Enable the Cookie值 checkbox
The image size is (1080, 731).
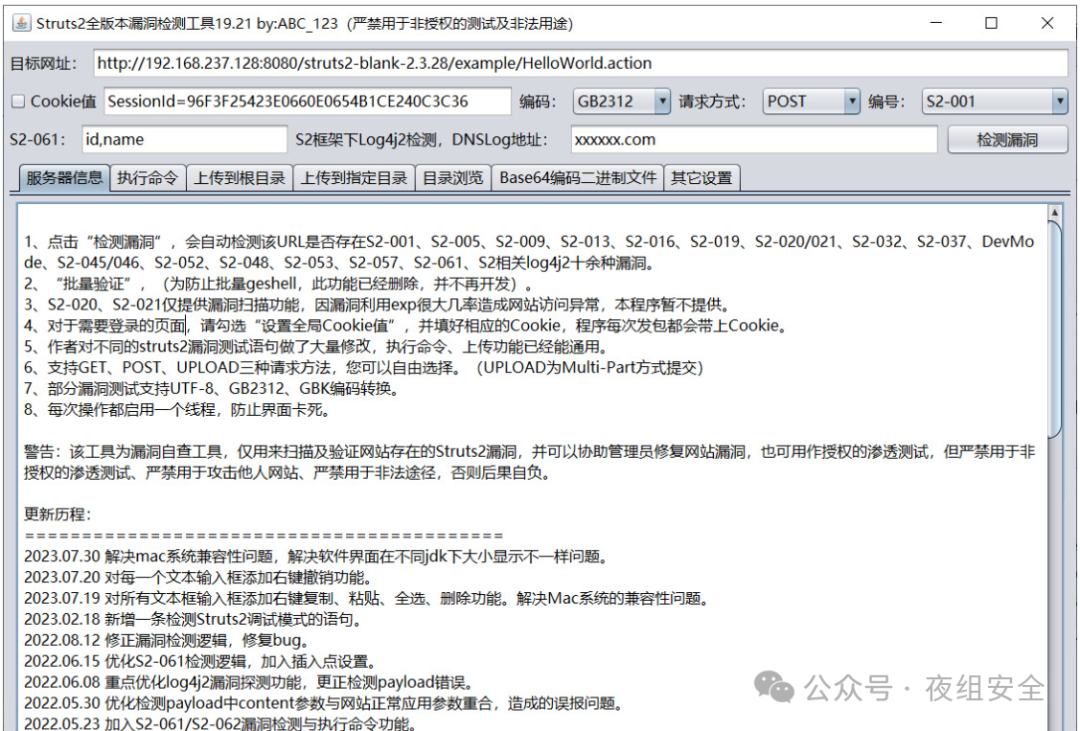(x=20, y=101)
